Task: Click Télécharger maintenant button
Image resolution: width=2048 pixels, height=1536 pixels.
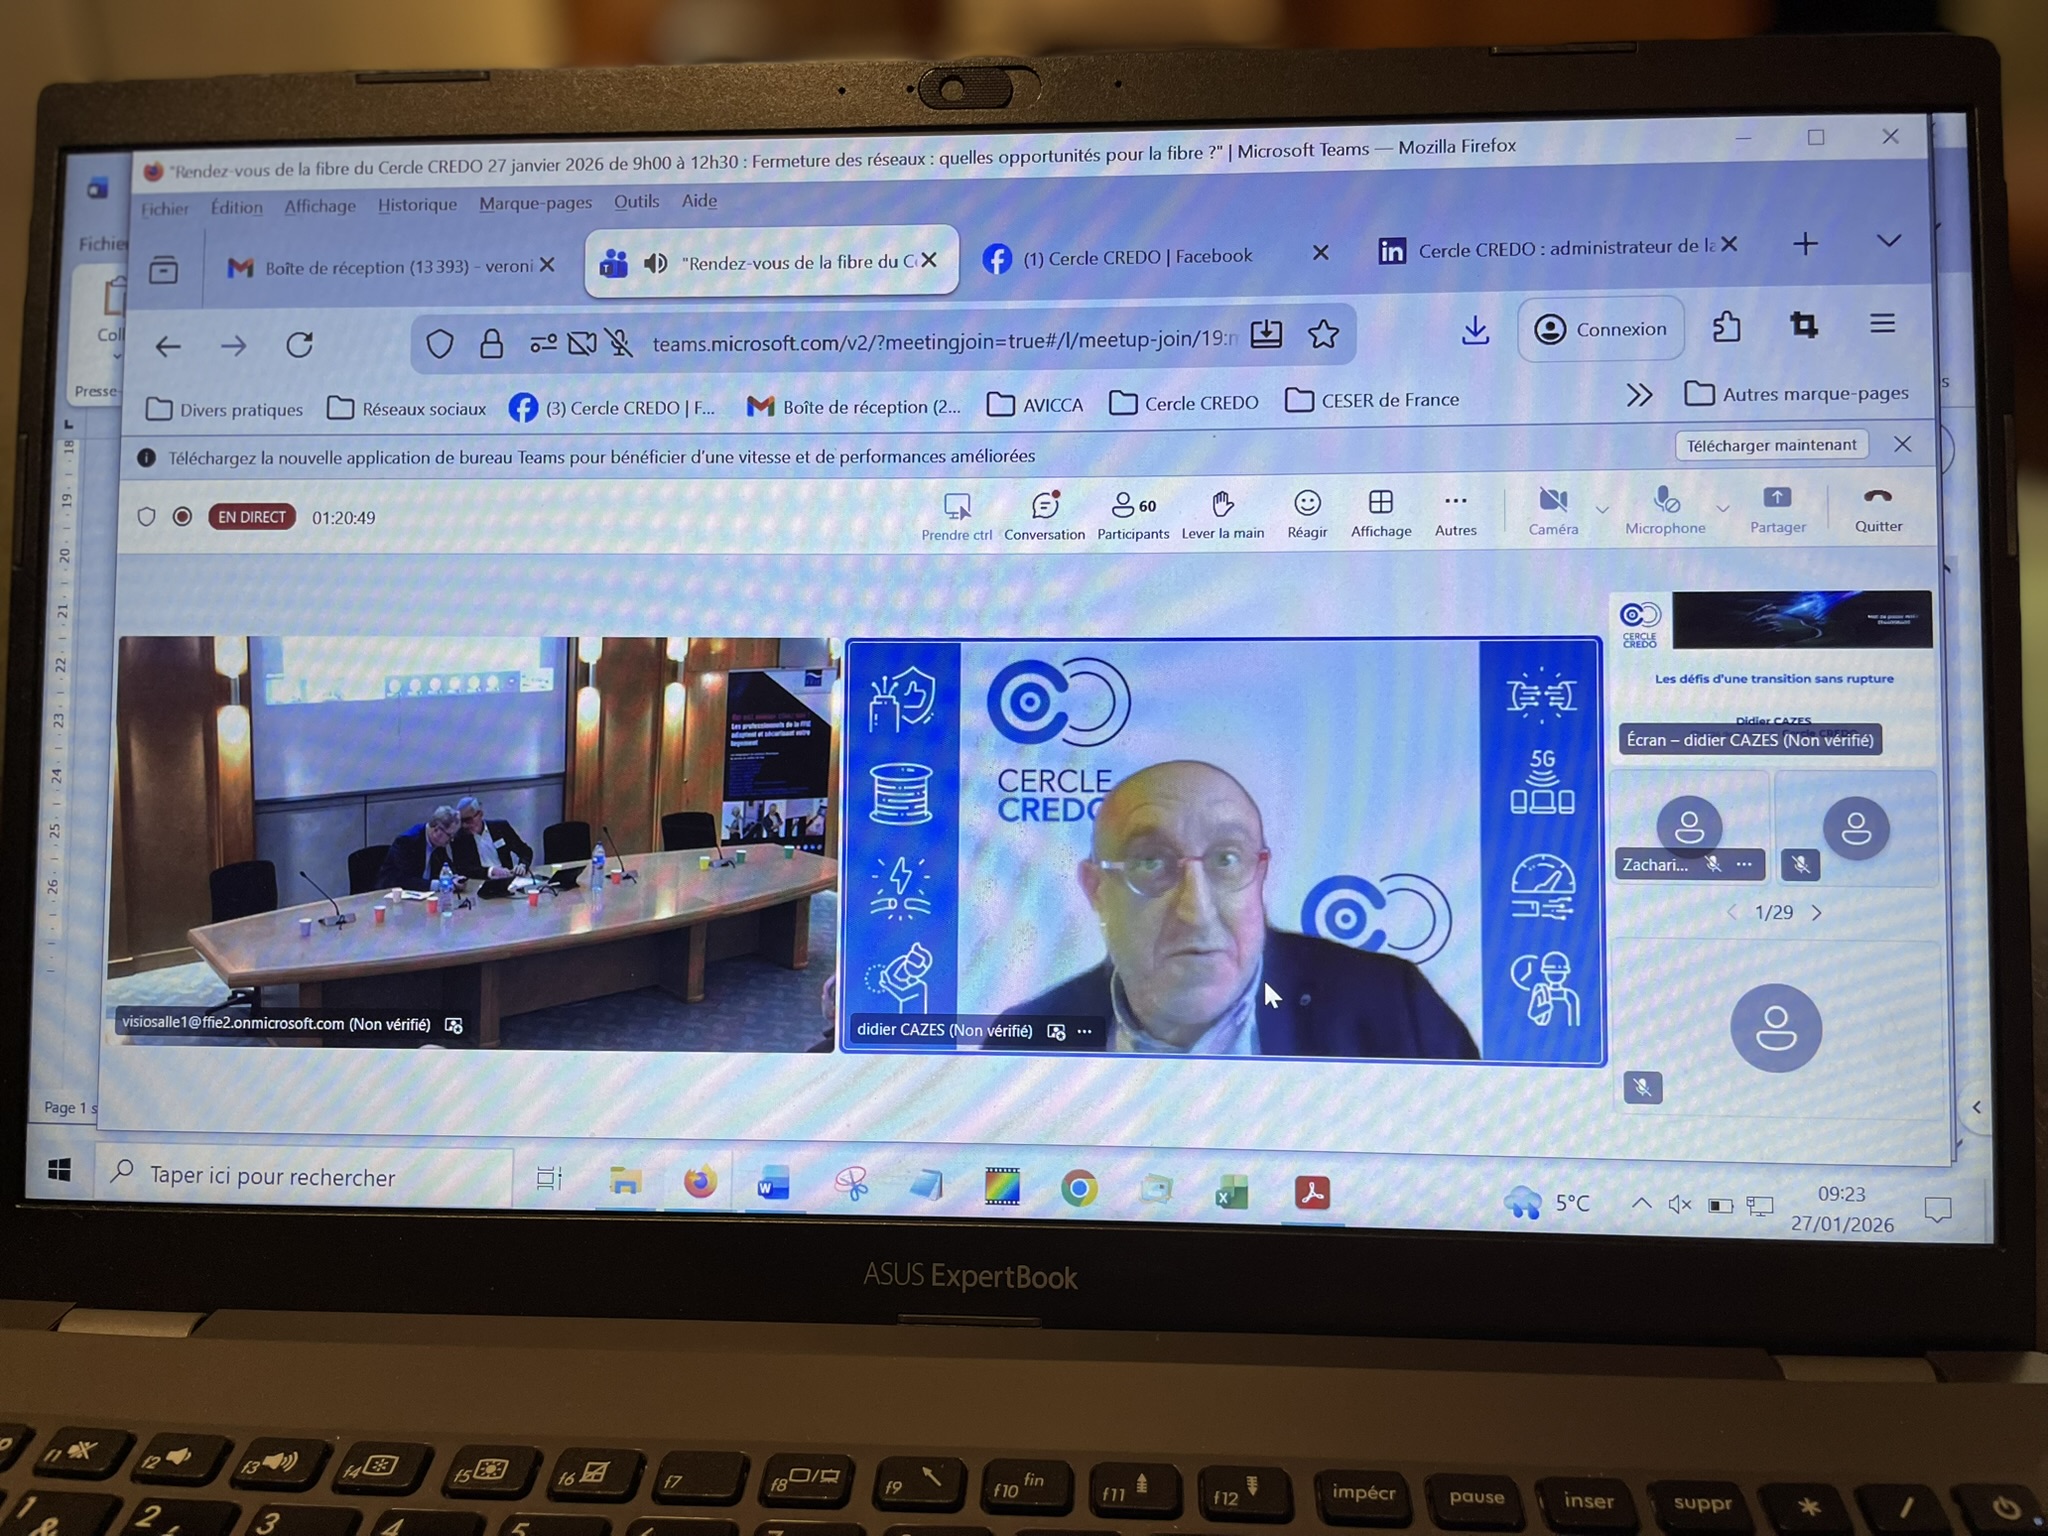Action: (1771, 445)
